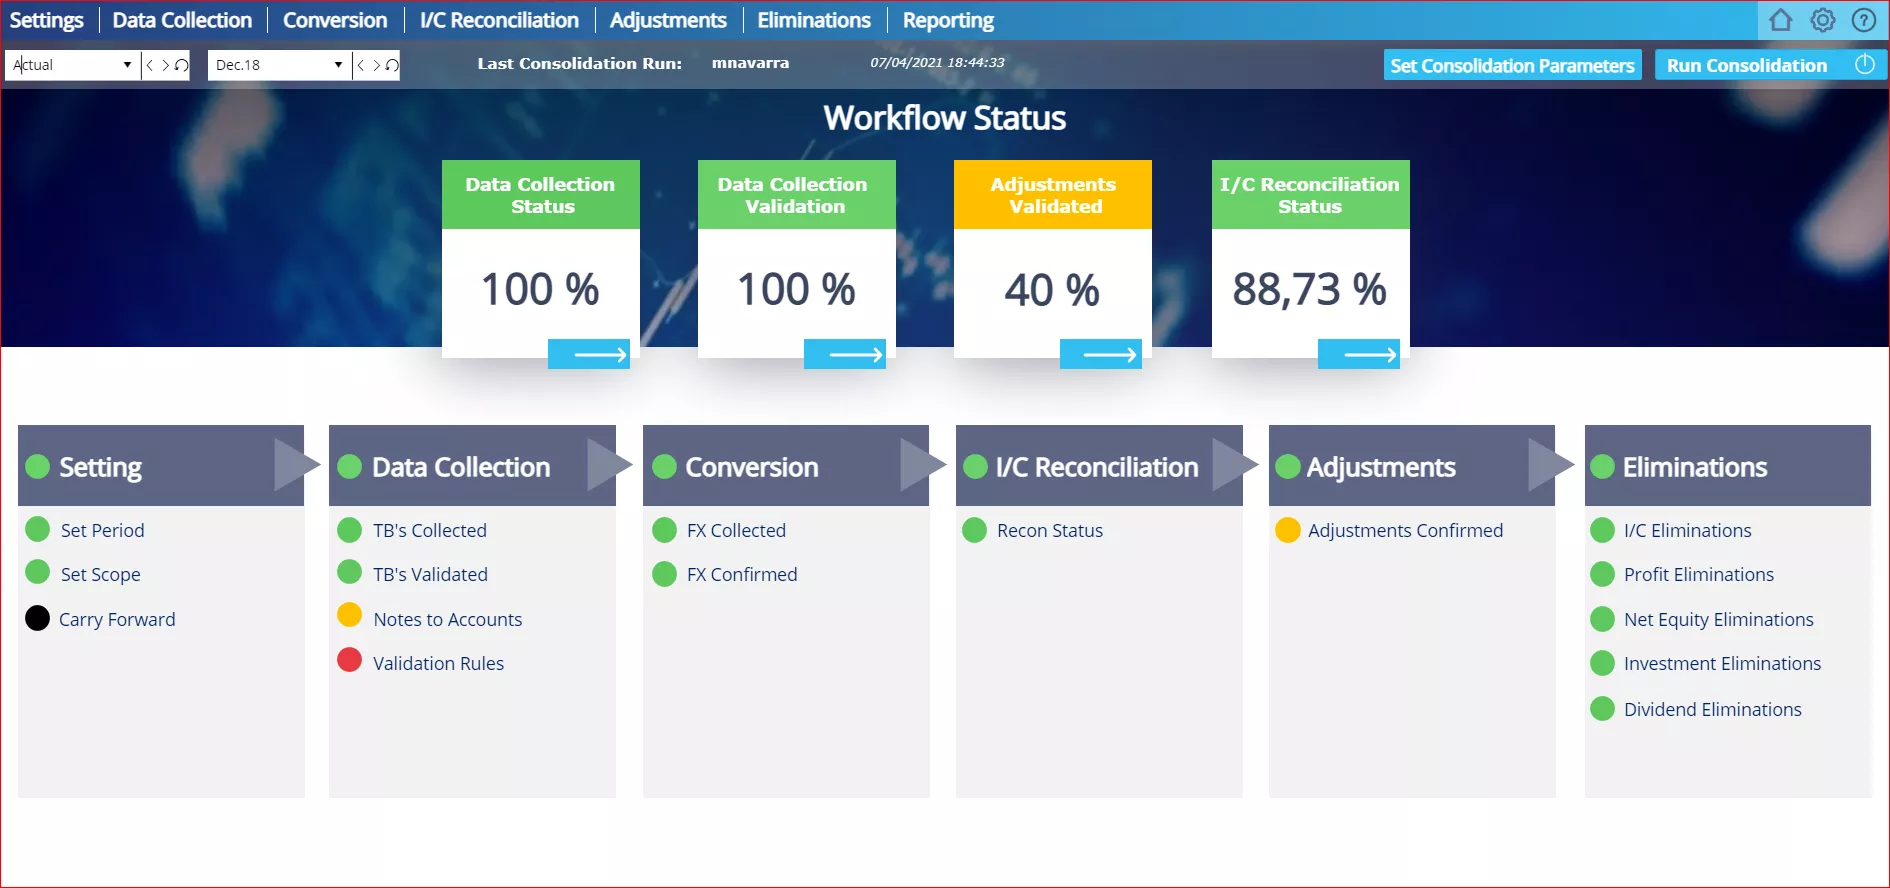Open the Adjustments menu
The image size is (1890, 888).
tap(668, 20)
